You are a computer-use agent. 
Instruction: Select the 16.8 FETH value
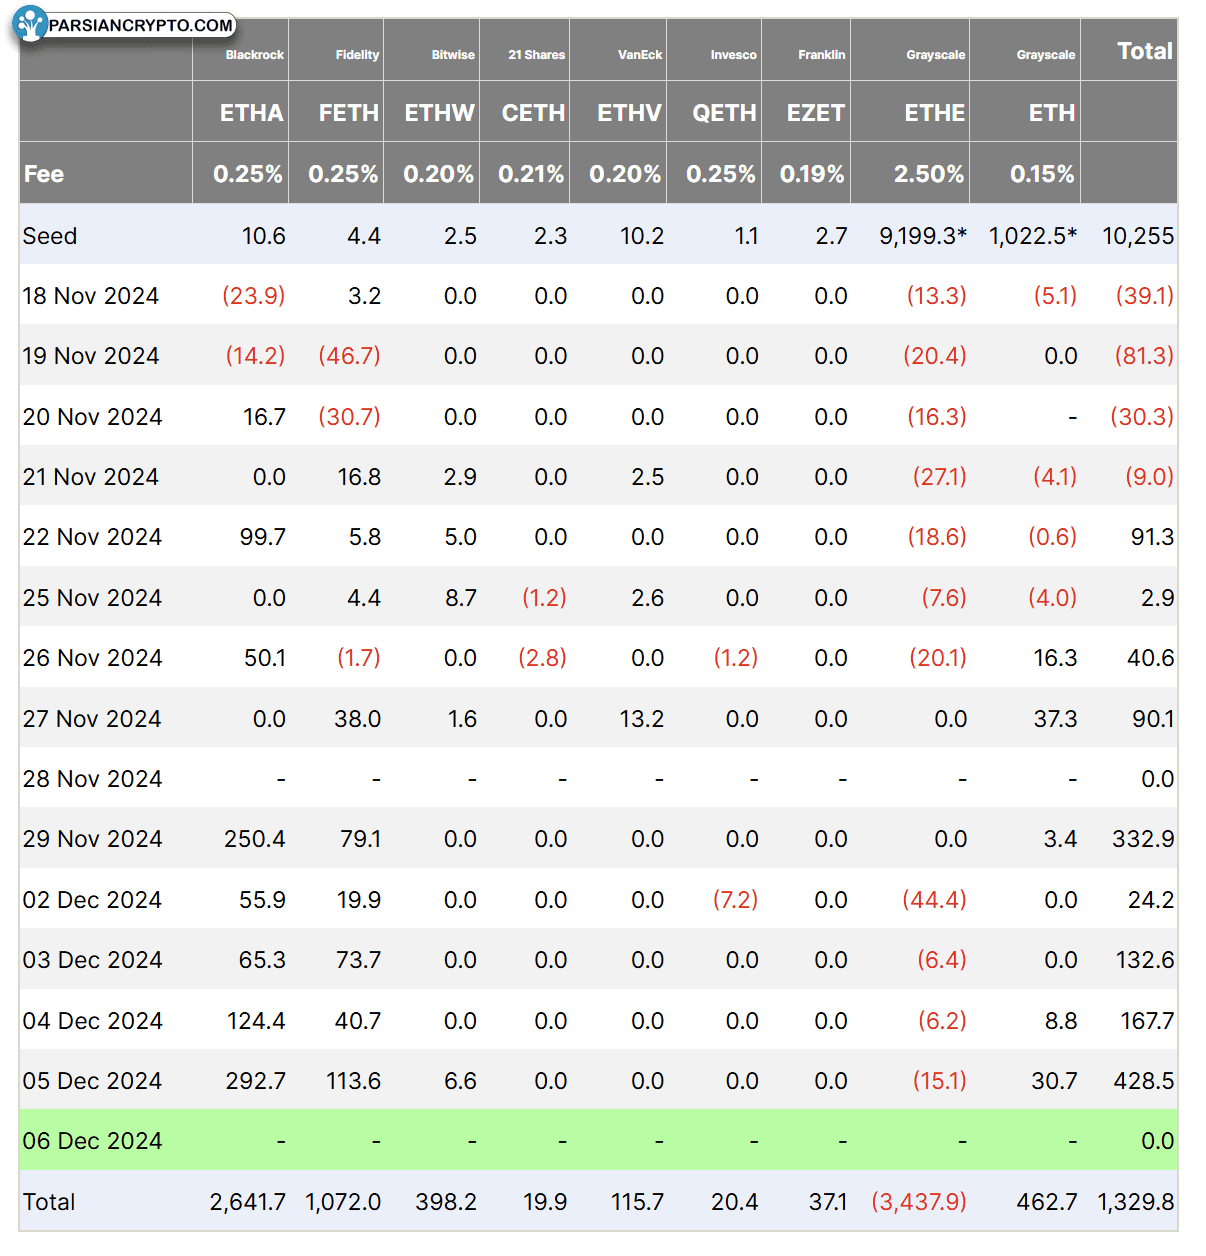click(x=359, y=477)
